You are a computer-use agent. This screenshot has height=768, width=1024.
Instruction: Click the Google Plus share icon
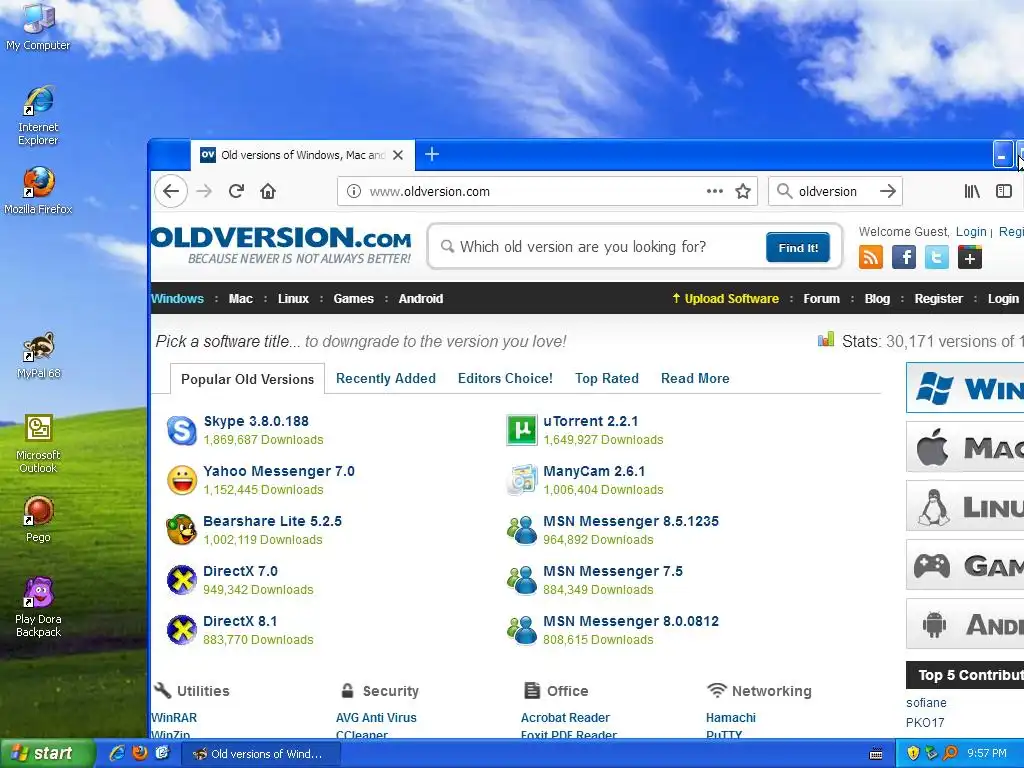coord(970,257)
